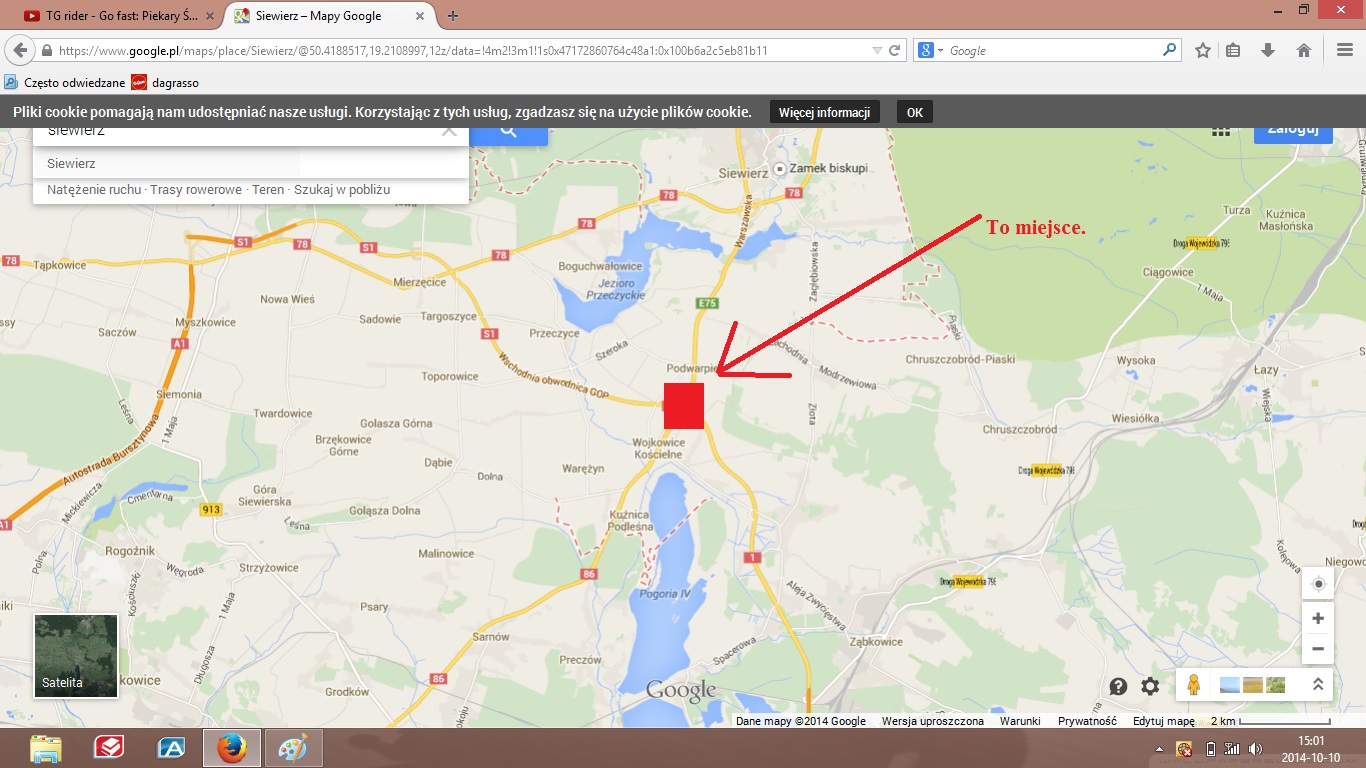1366x768 pixels.
Task: Open the tray icon with red X
Action: coord(1184,748)
